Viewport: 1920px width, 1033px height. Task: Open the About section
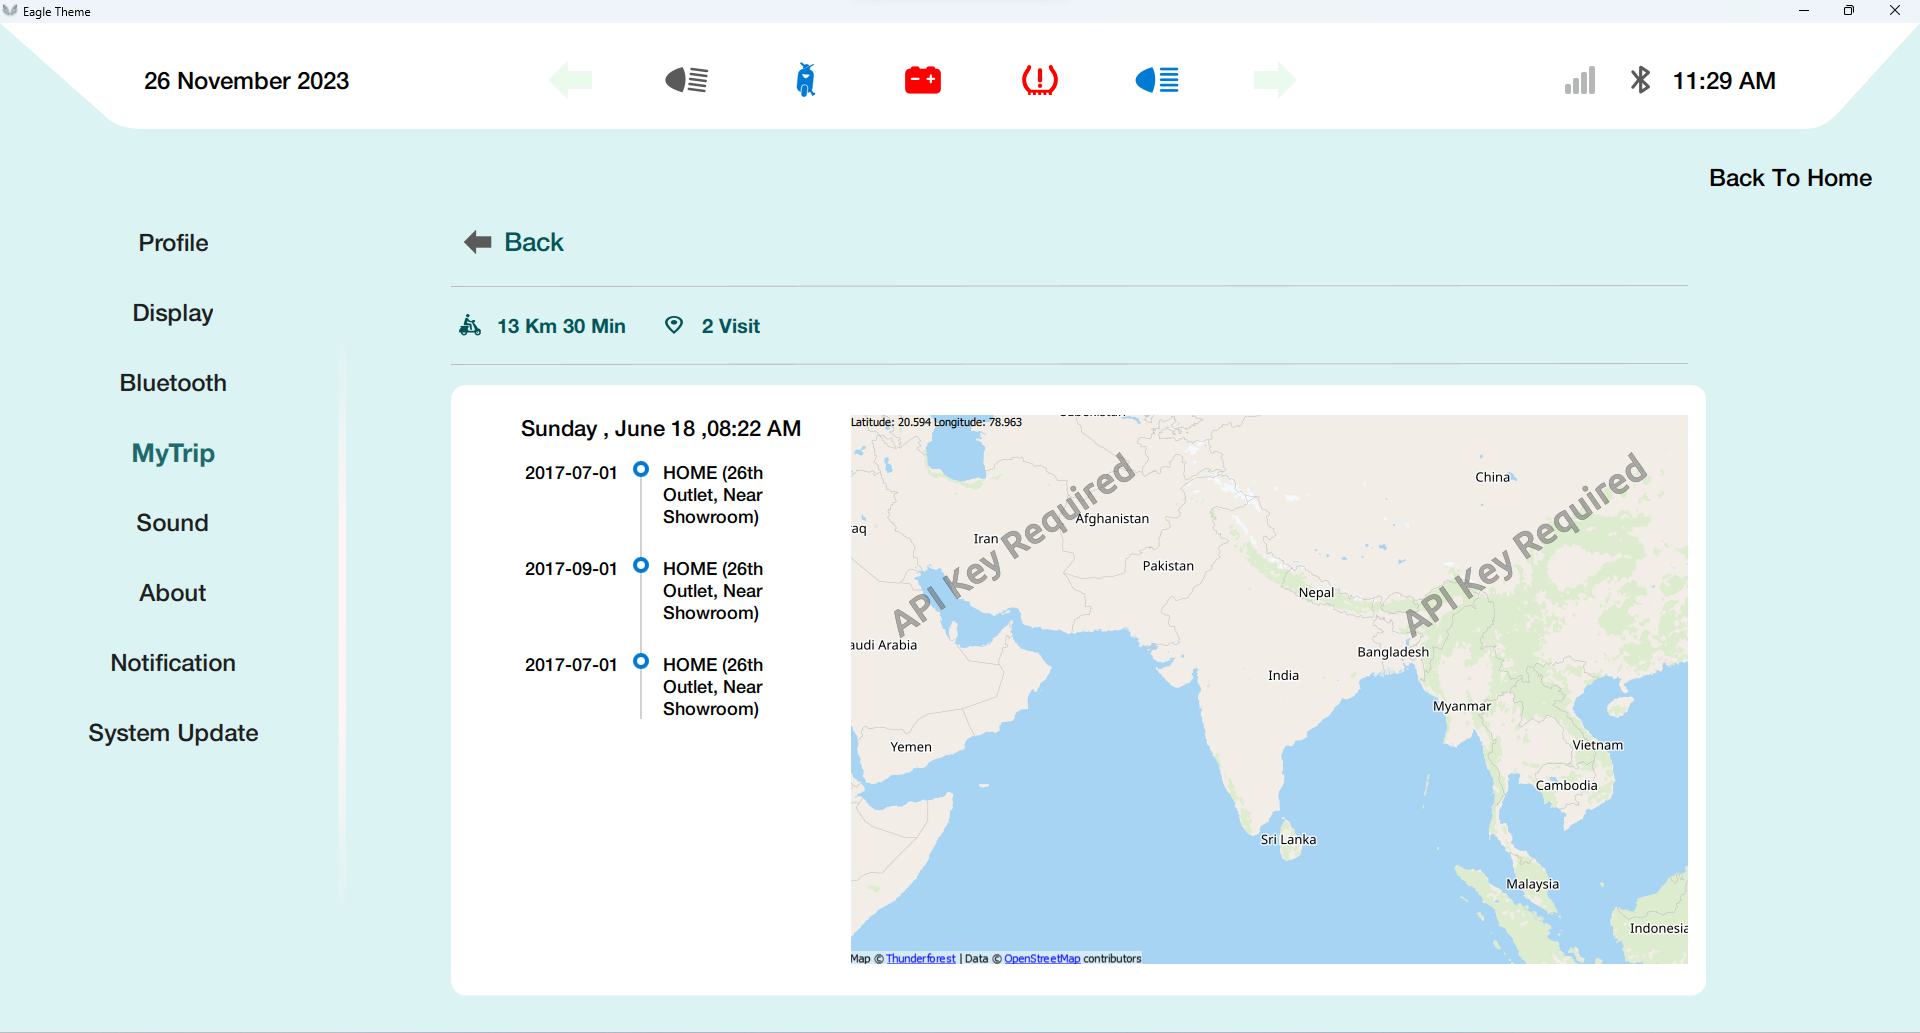click(x=173, y=593)
